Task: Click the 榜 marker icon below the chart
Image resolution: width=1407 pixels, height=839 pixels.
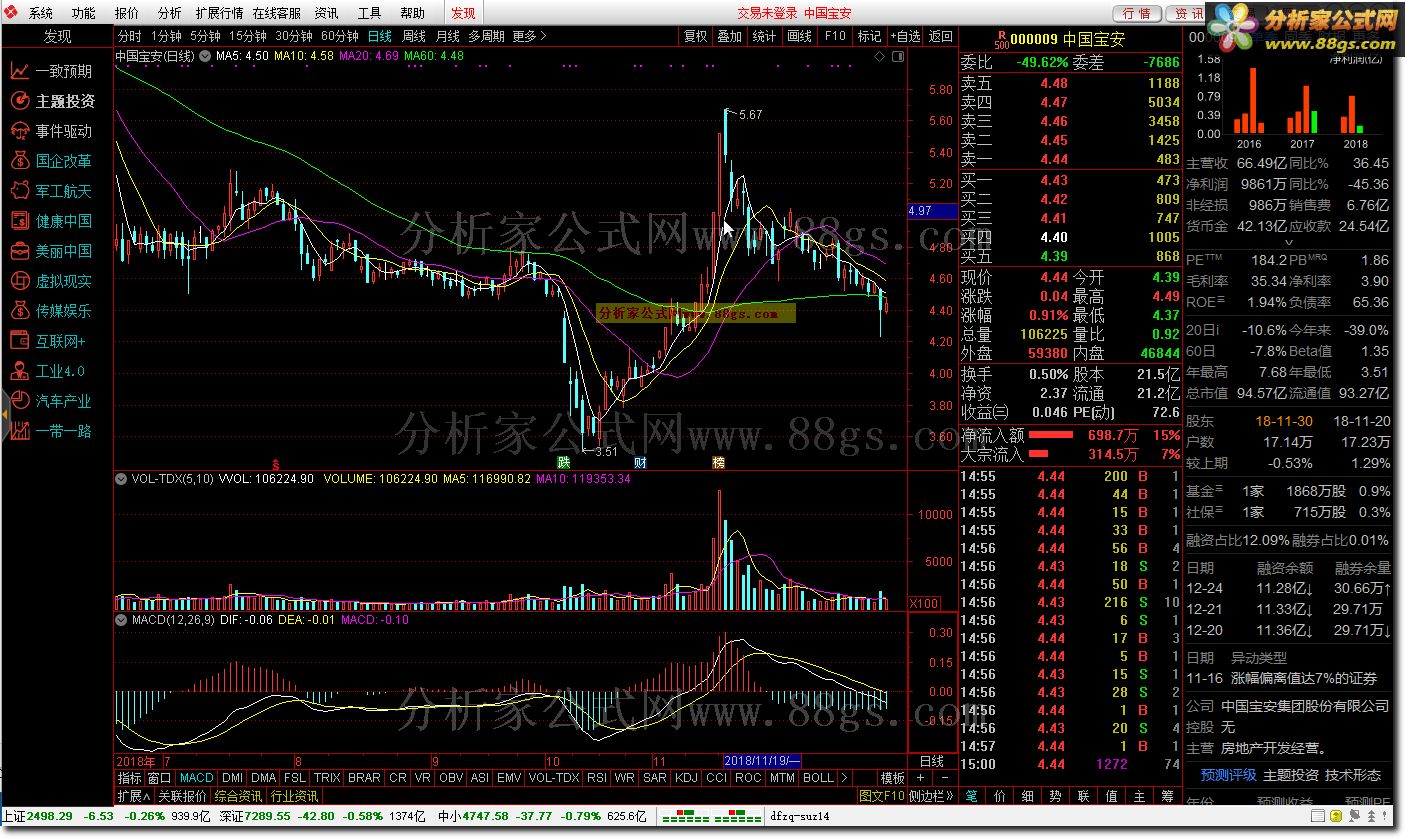Action: 718,463
